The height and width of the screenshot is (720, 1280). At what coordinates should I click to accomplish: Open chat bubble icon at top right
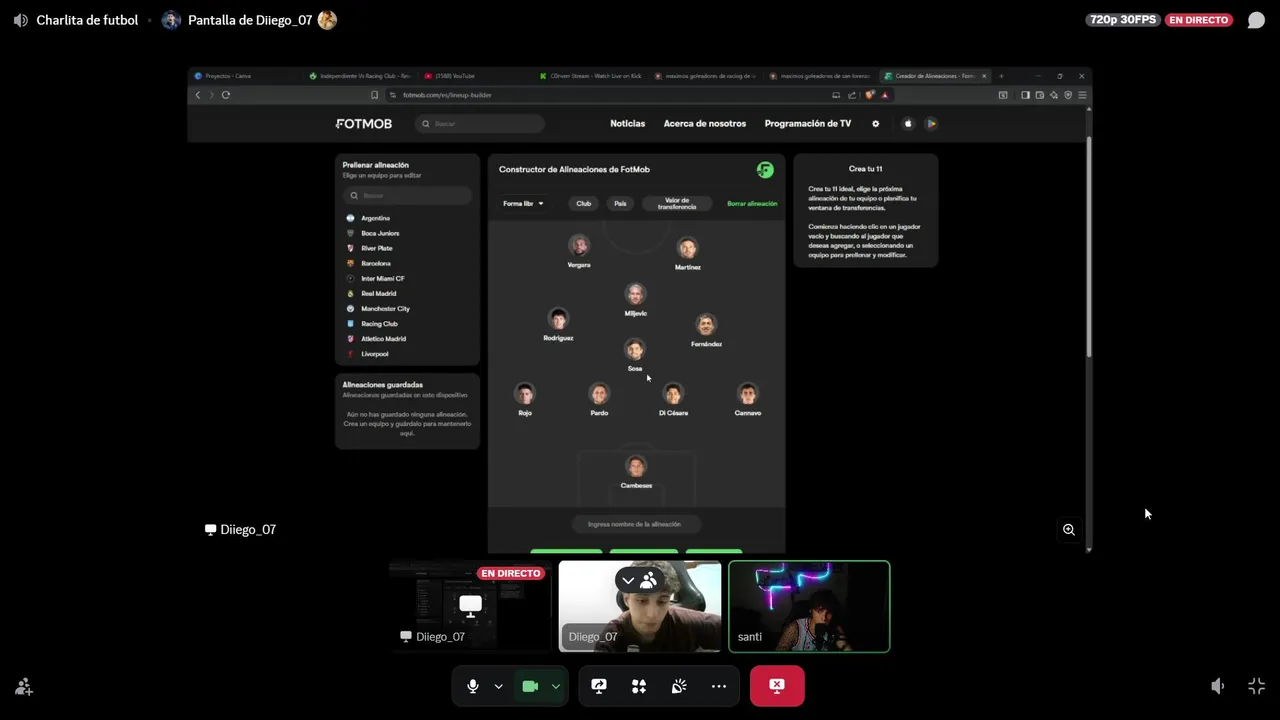pyautogui.click(x=1256, y=20)
